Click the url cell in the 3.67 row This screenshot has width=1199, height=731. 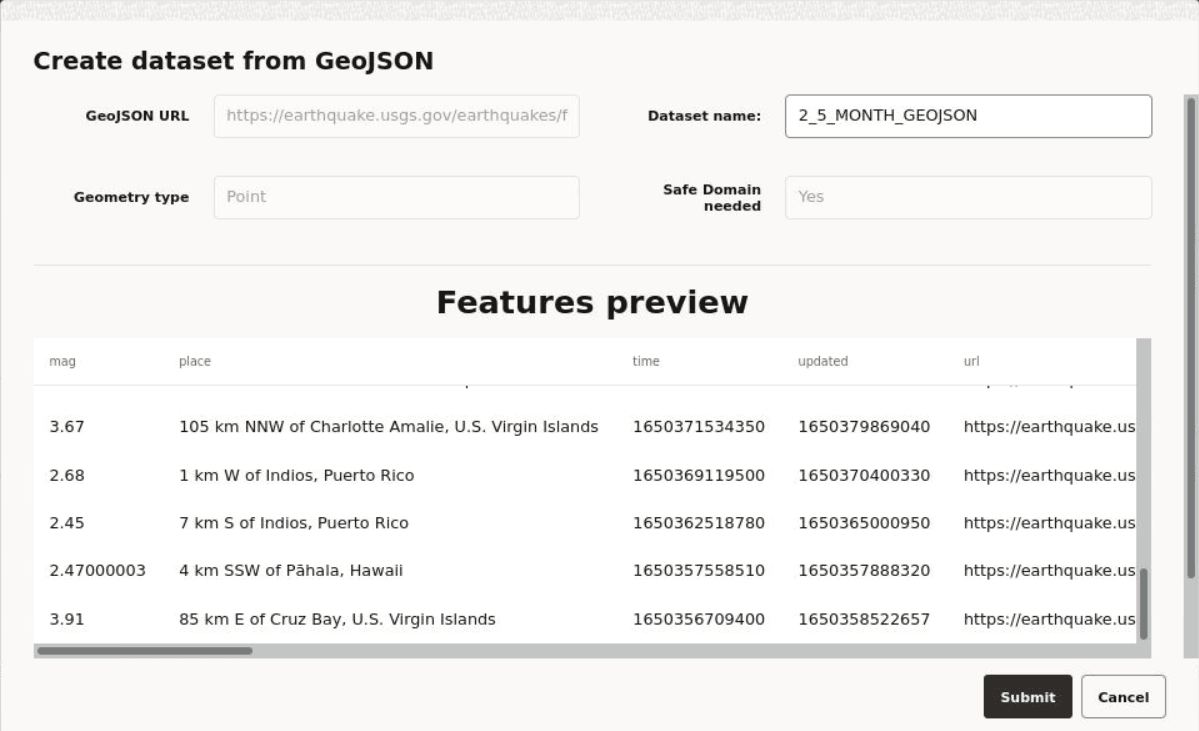(x=1049, y=427)
